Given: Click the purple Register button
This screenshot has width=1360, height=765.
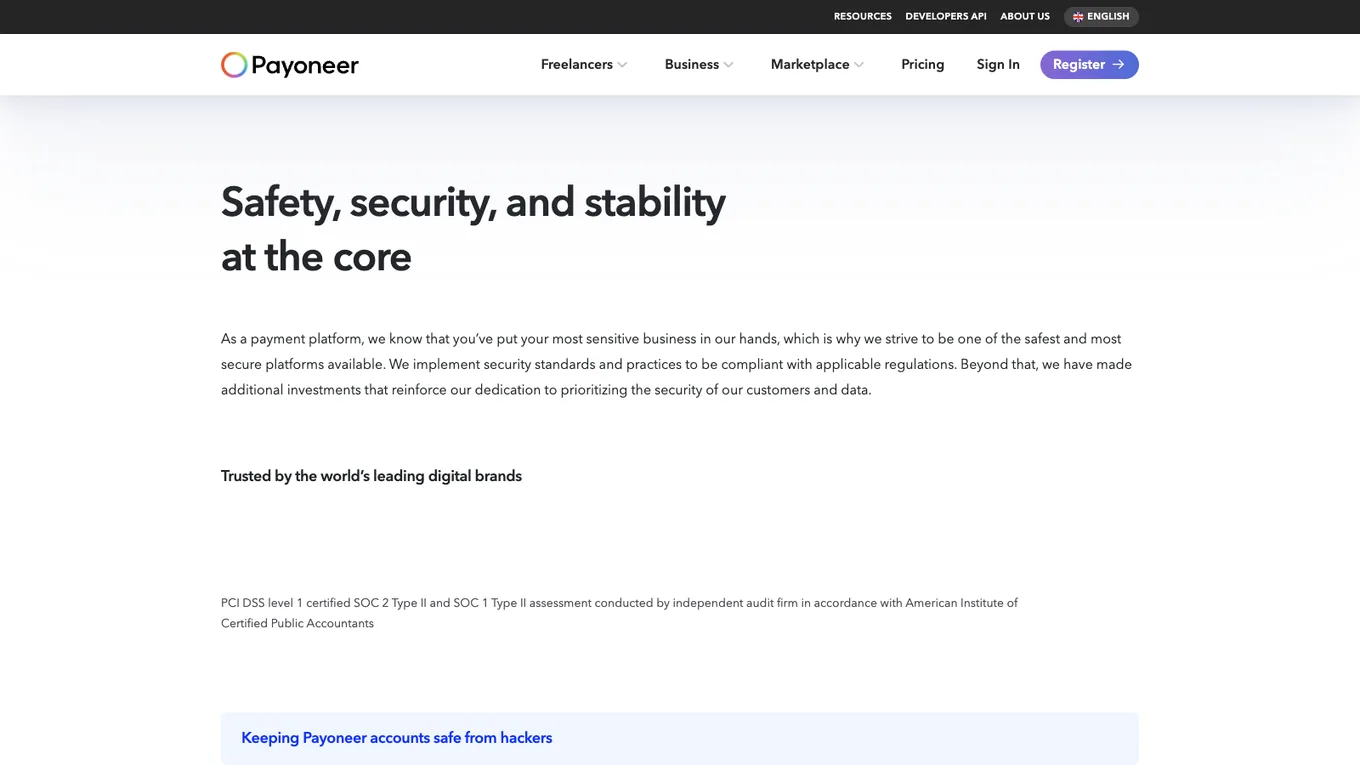Looking at the screenshot, I should 1089,65.
